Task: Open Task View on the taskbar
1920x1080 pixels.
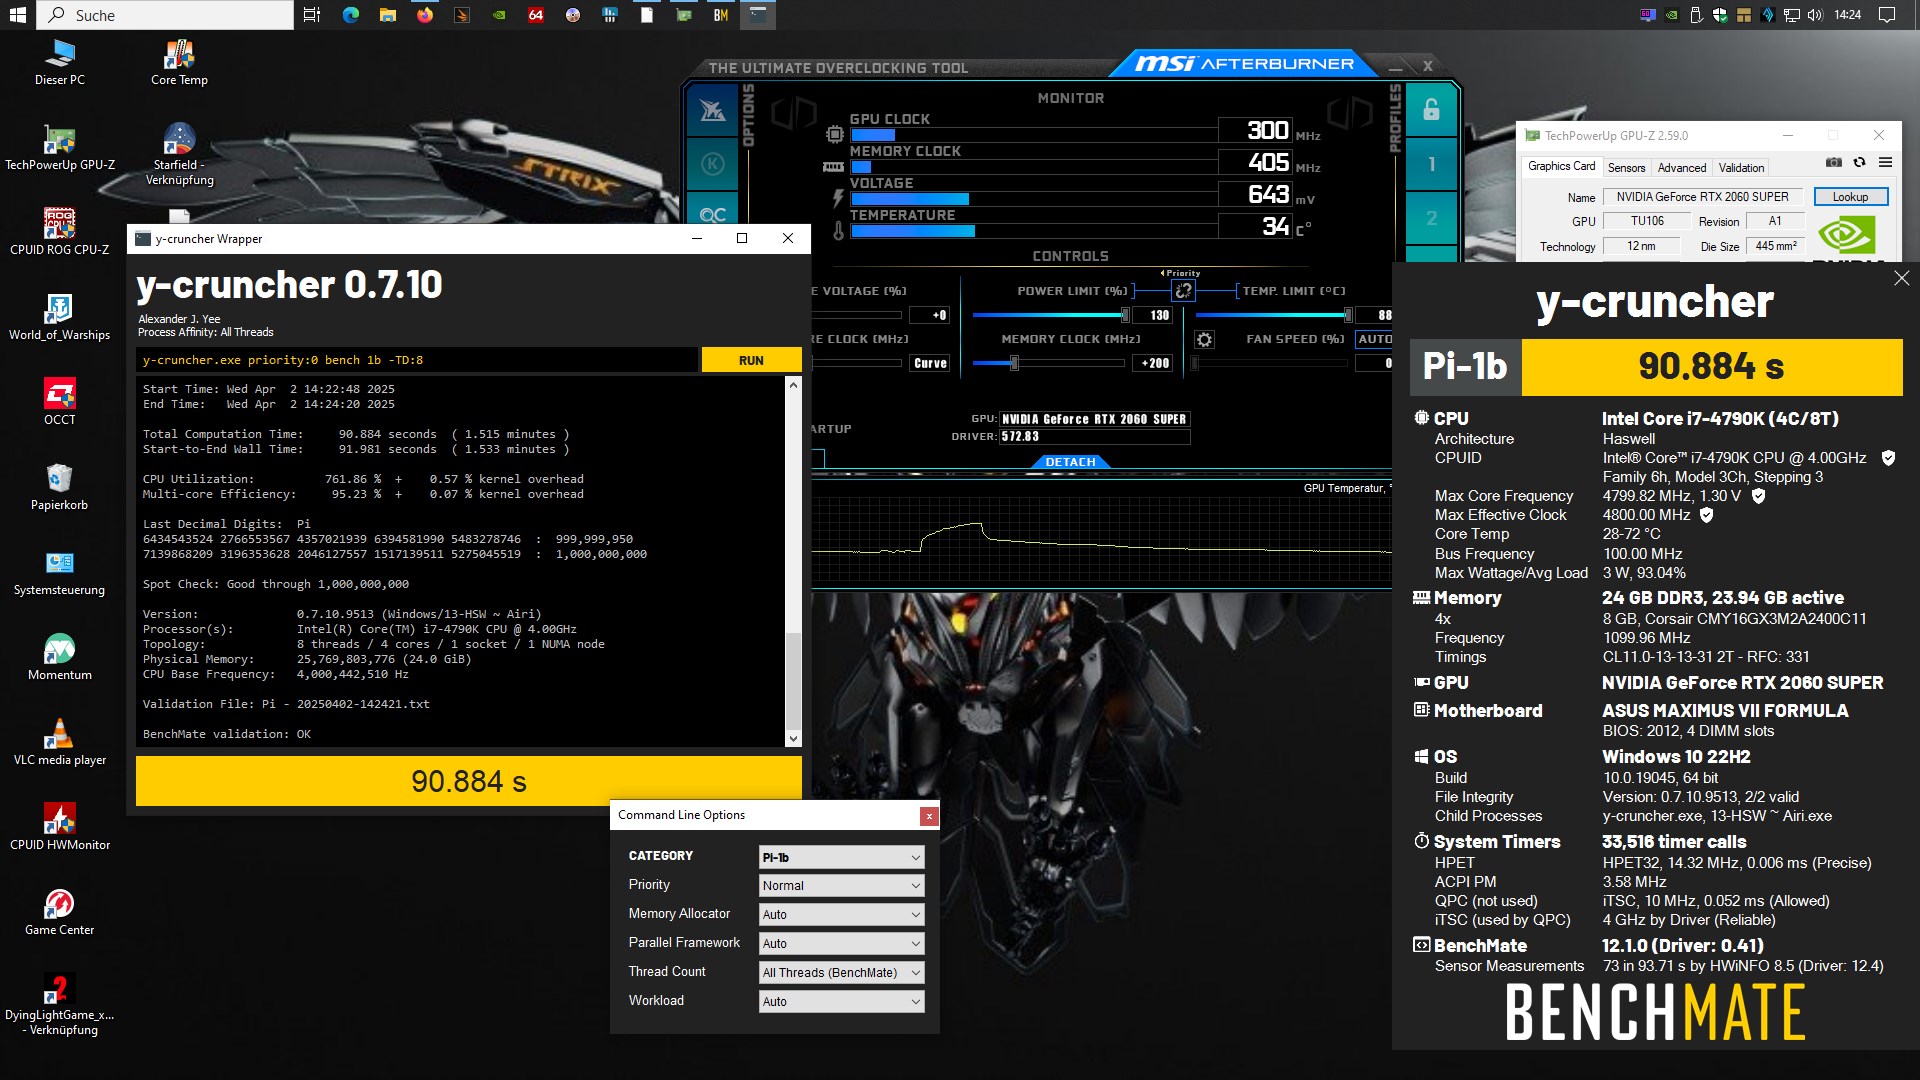Action: pyautogui.click(x=312, y=15)
